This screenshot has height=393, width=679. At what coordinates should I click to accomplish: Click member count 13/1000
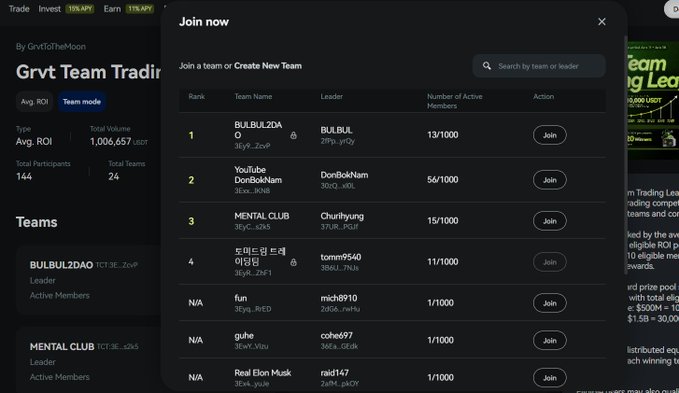point(443,135)
